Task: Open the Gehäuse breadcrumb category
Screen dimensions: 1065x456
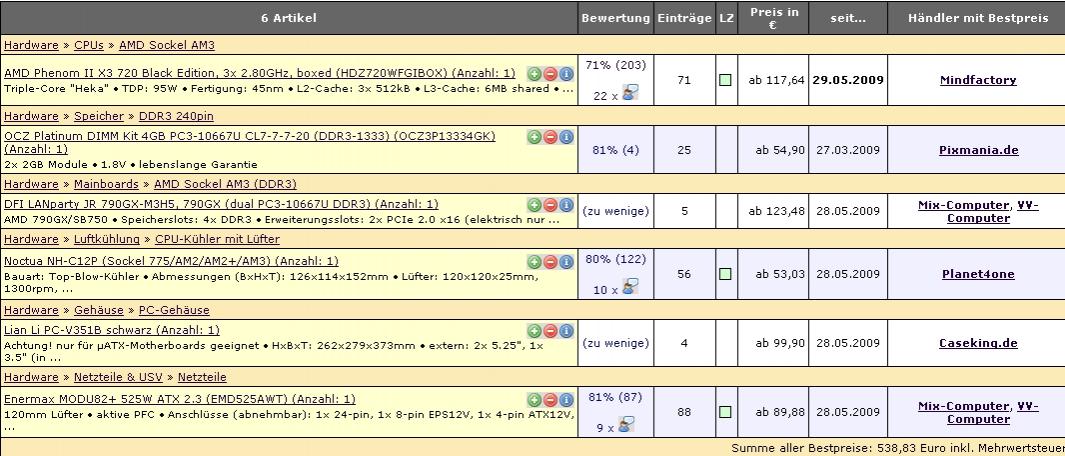Action: pos(99,310)
